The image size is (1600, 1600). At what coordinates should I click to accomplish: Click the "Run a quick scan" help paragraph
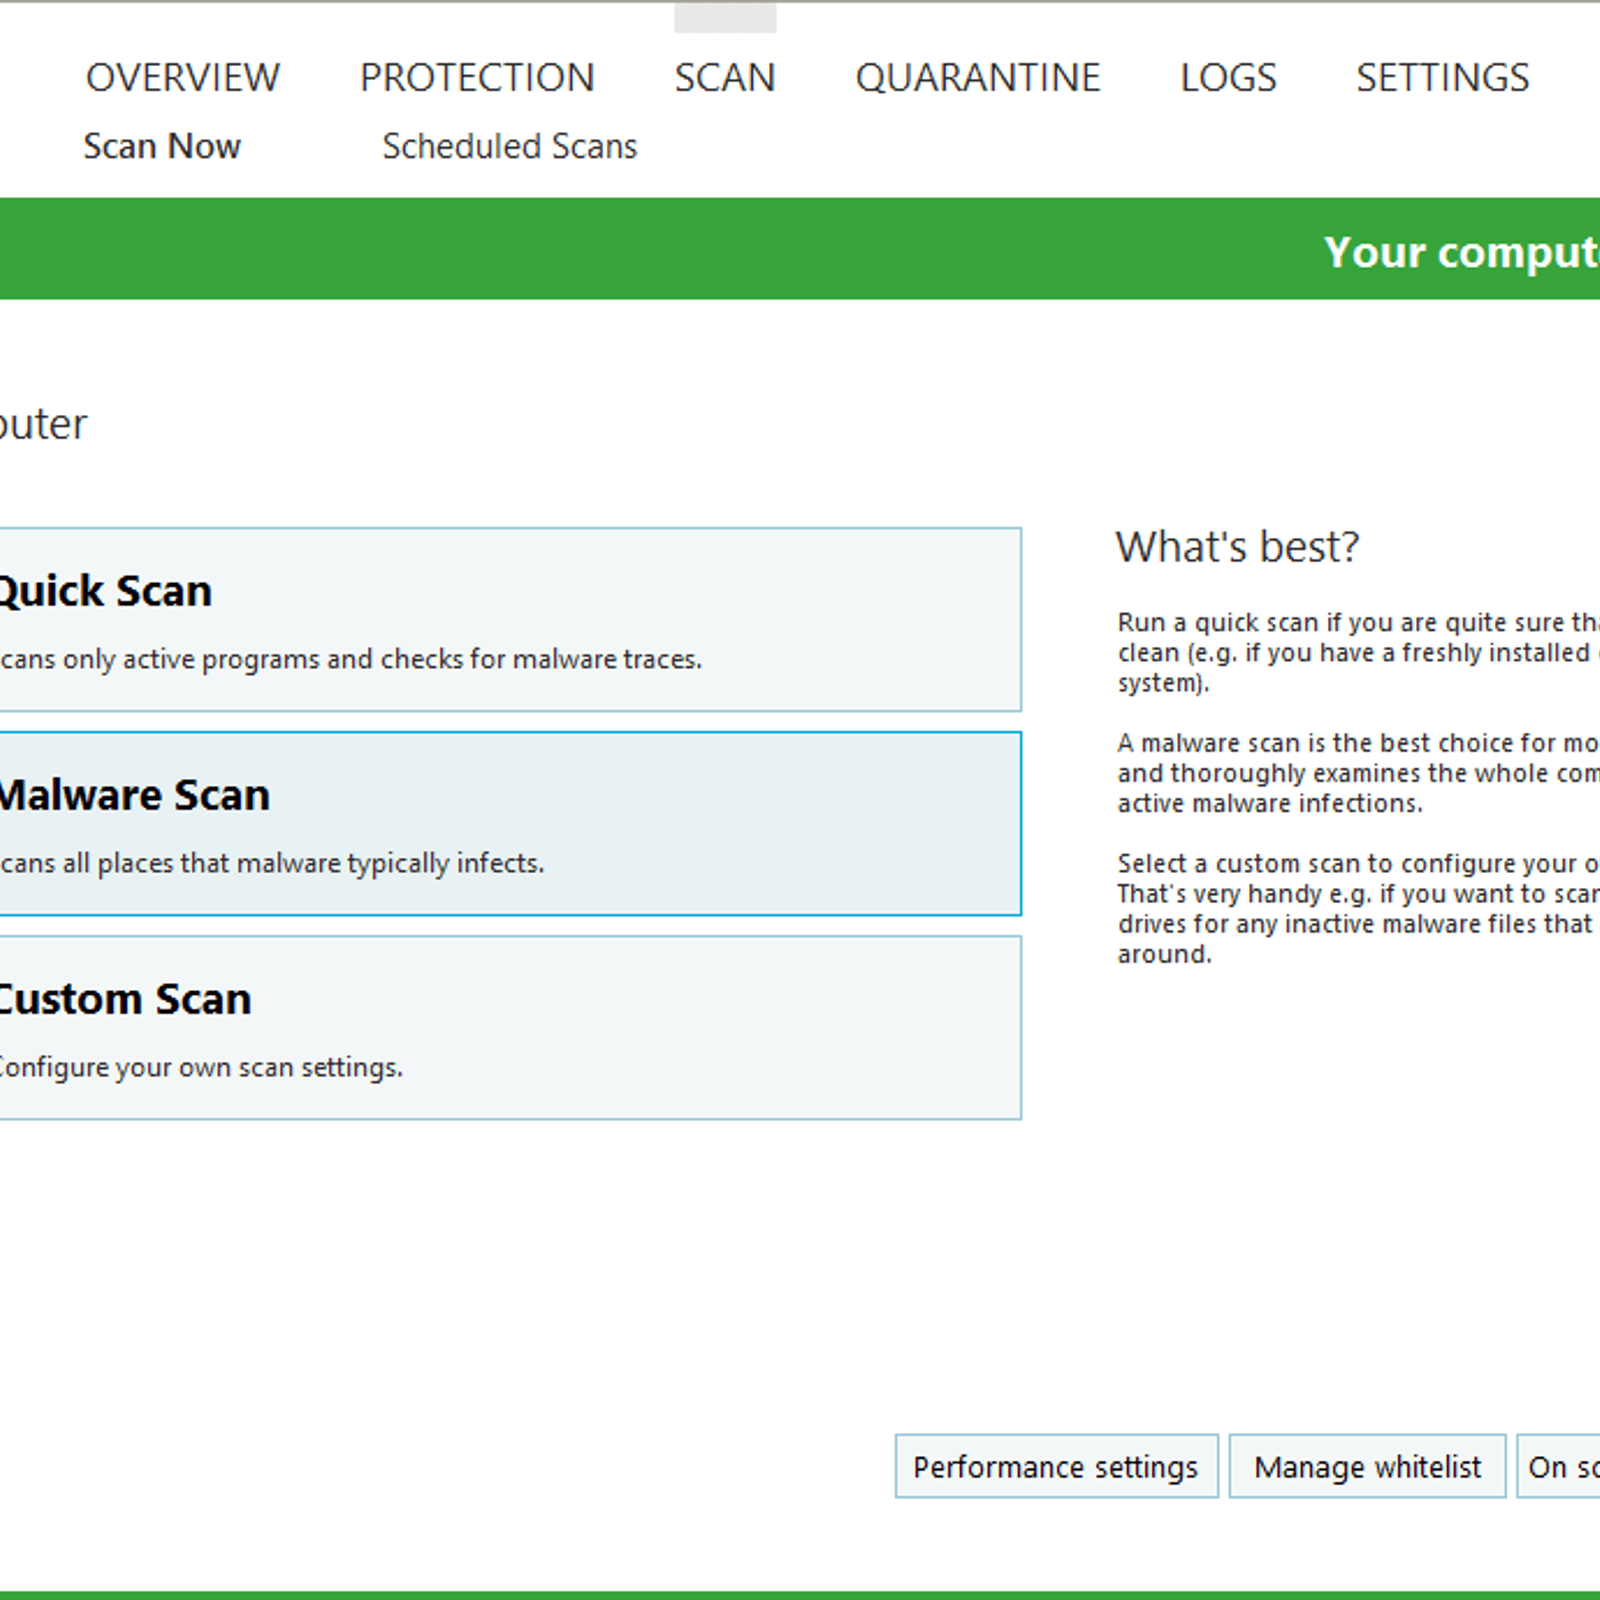click(1355, 652)
